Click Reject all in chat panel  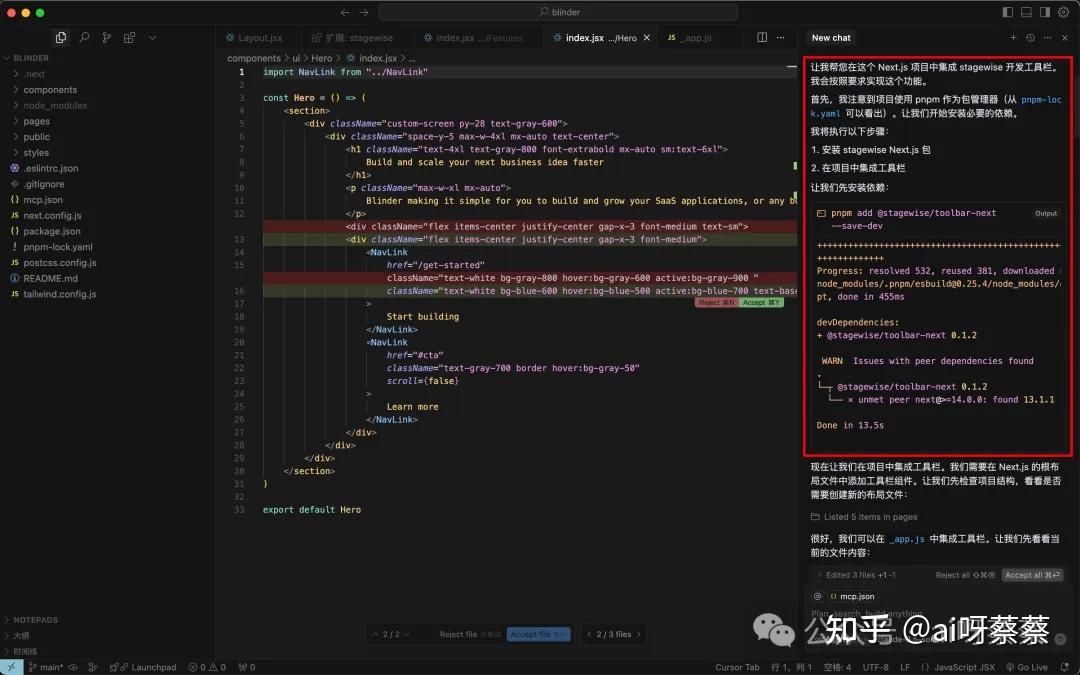[x=964, y=575]
